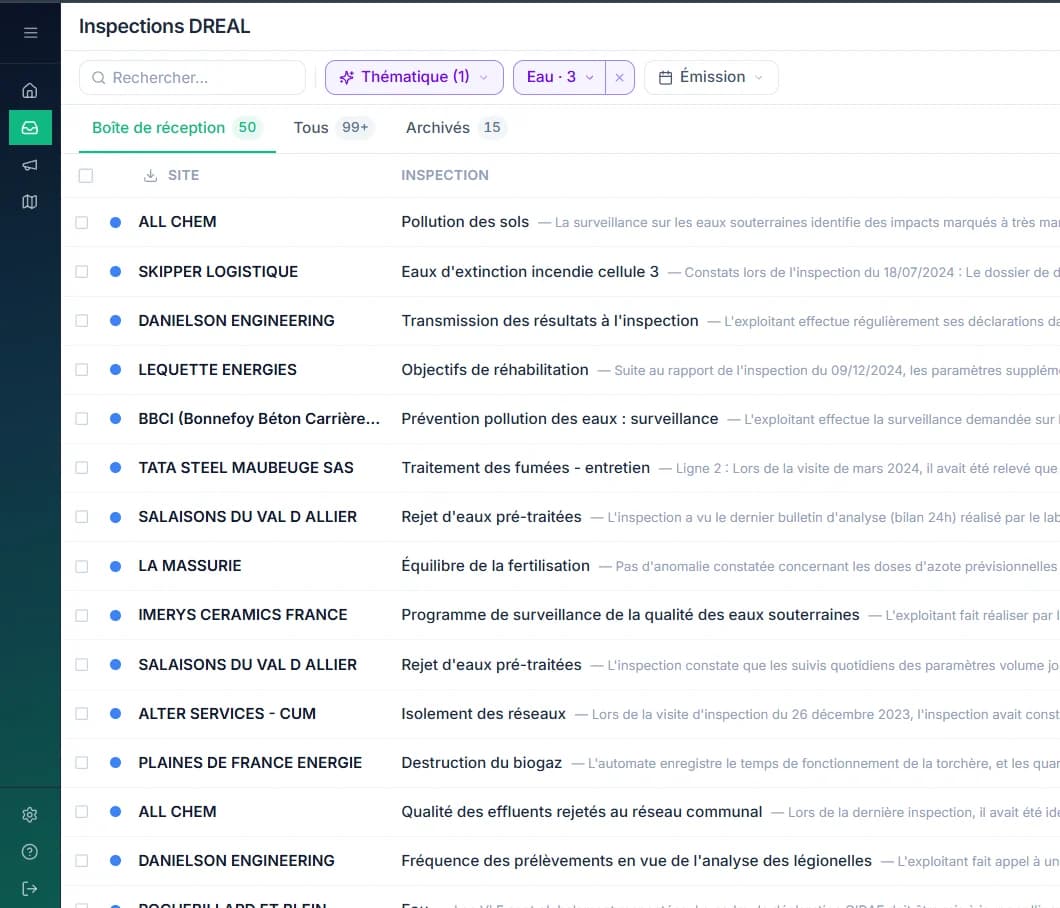
Task: Open the Thématique (1) filter dropdown
Action: 414,77
